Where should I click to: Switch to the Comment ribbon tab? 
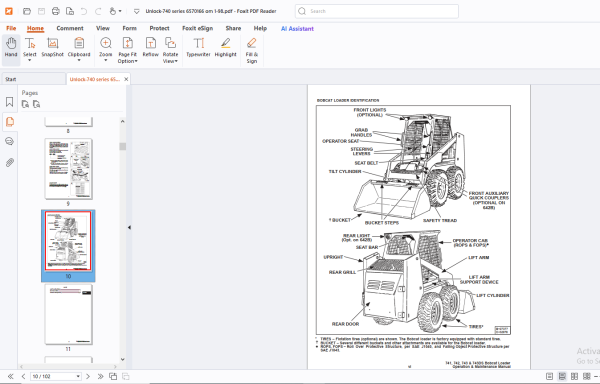(70, 28)
